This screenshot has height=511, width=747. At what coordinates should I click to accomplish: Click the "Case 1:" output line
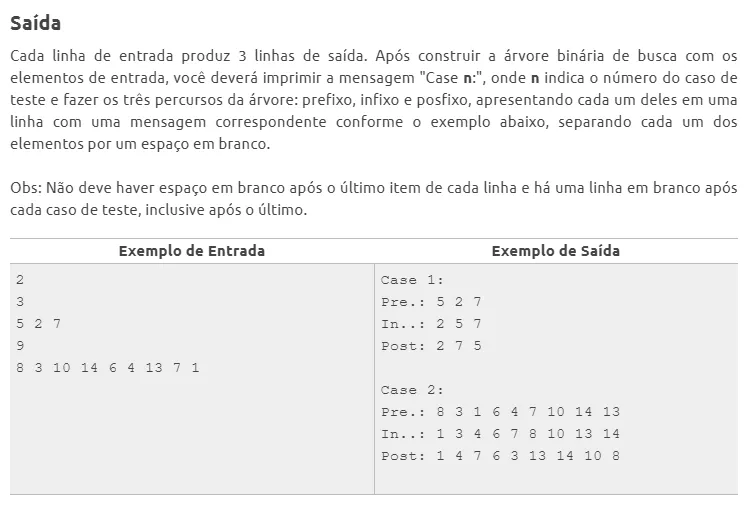click(x=412, y=280)
